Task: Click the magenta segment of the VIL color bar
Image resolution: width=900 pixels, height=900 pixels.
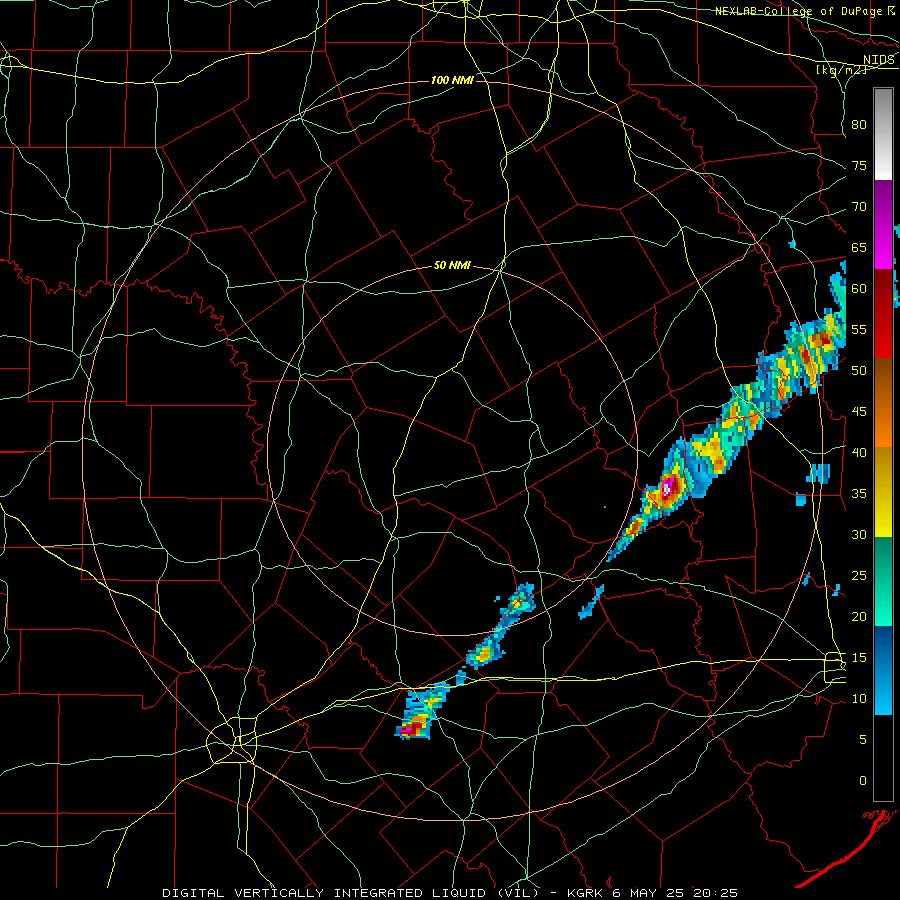Action: 883,224
